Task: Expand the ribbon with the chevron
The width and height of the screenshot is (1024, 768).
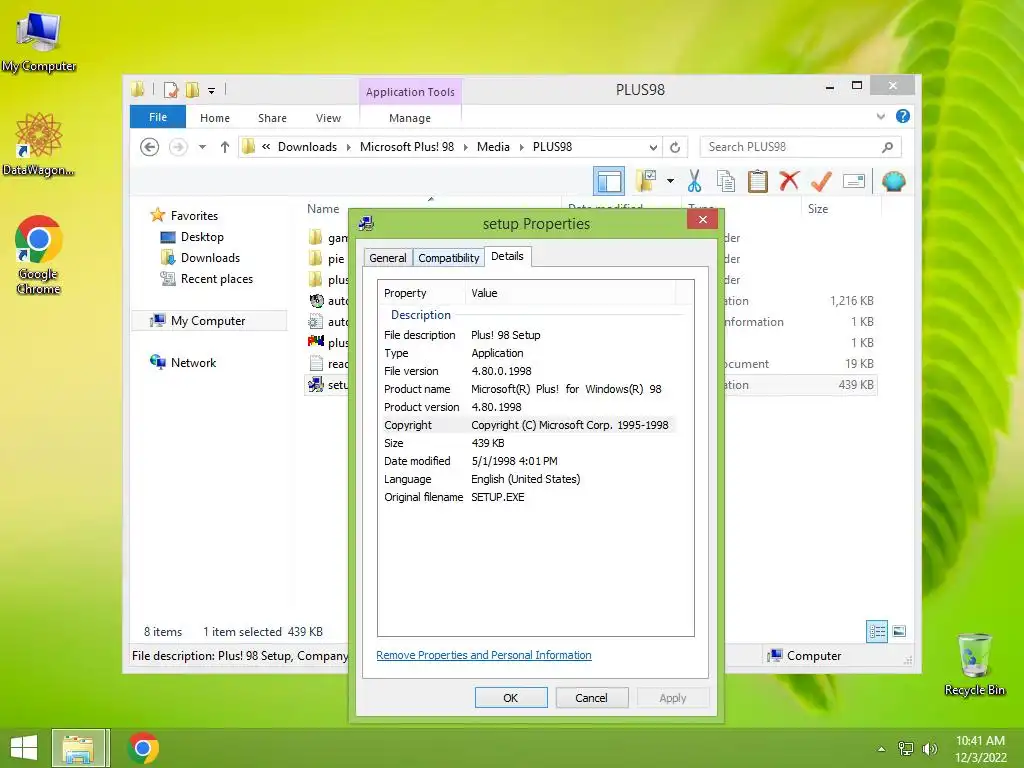Action: (x=880, y=116)
